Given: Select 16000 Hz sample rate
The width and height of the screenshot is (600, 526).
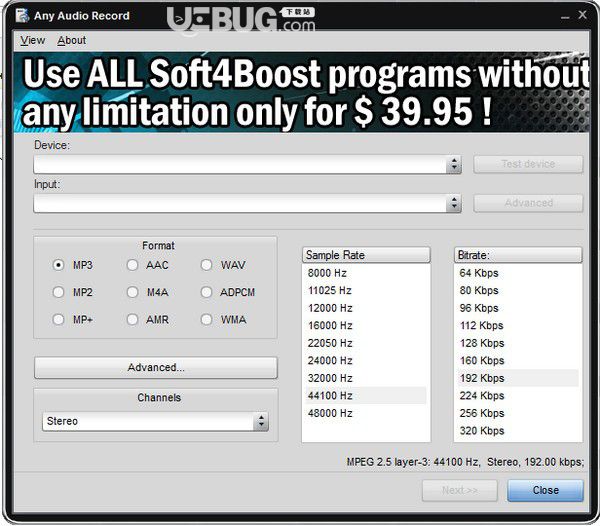Looking at the screenshot, I should tap(366, 326).
